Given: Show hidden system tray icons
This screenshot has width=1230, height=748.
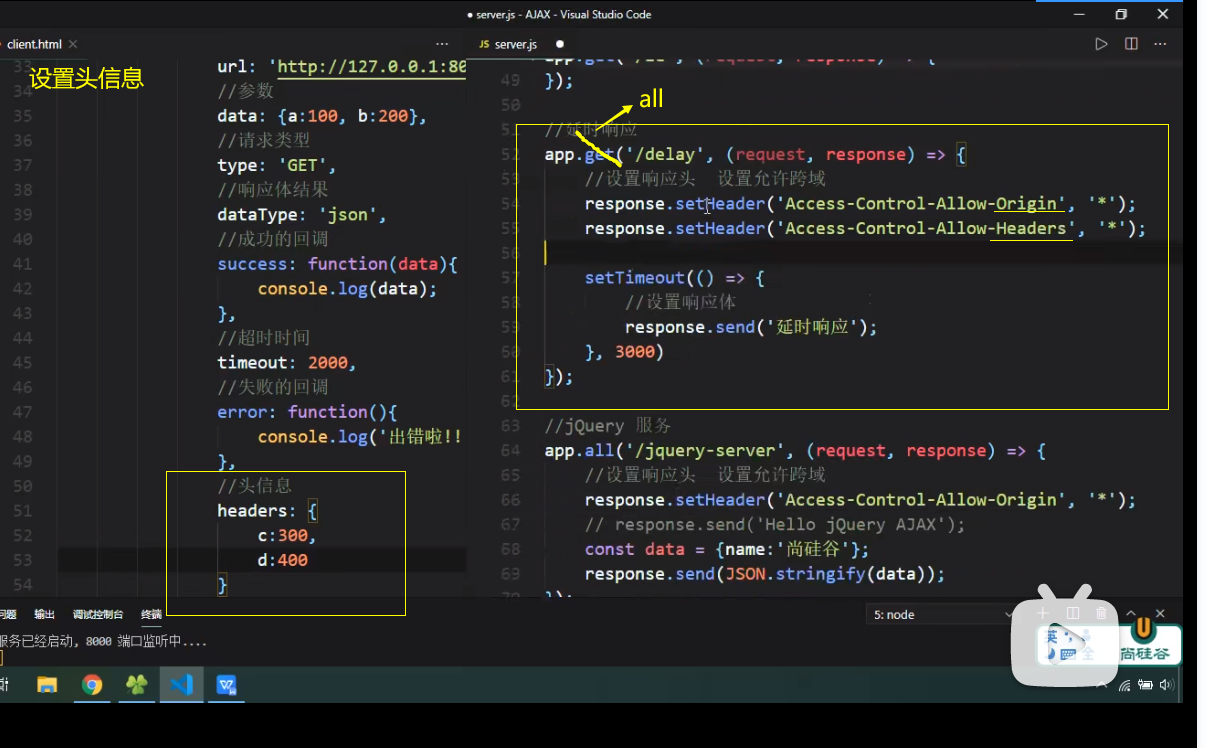Looking at the screenshot, I should [x=1102, y=685].
